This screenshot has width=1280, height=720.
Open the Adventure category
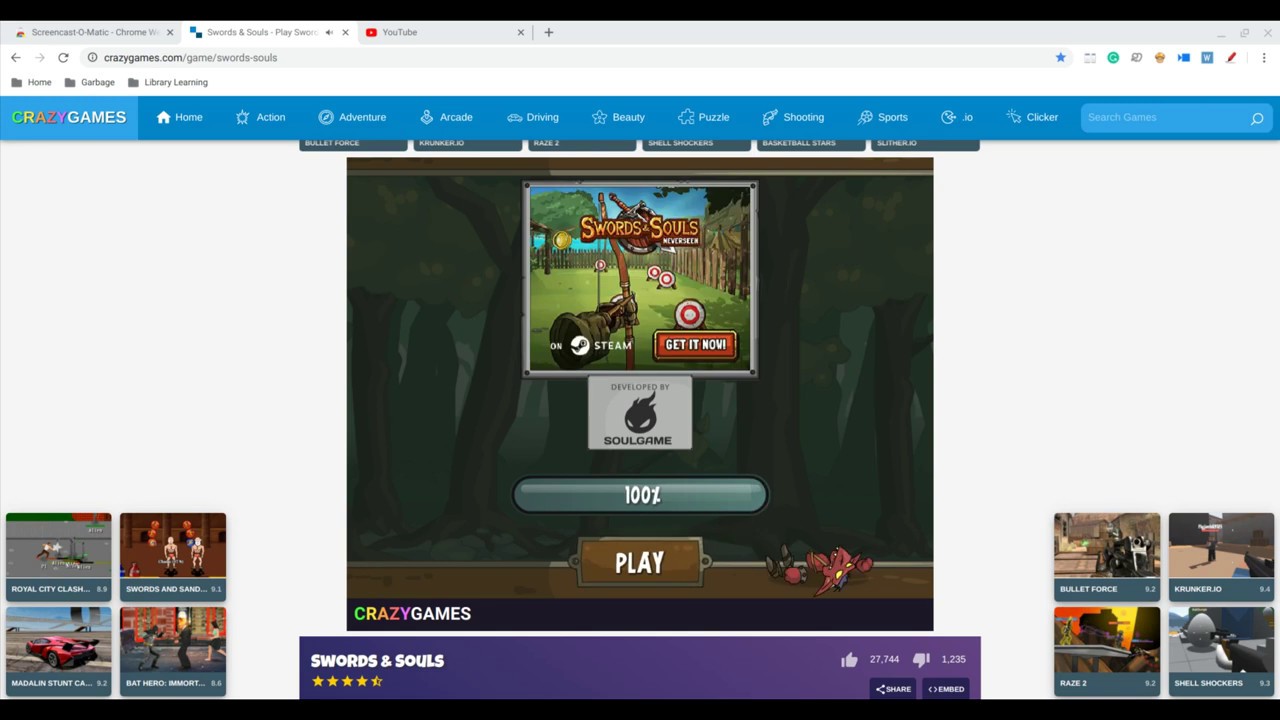coord(352,117)
